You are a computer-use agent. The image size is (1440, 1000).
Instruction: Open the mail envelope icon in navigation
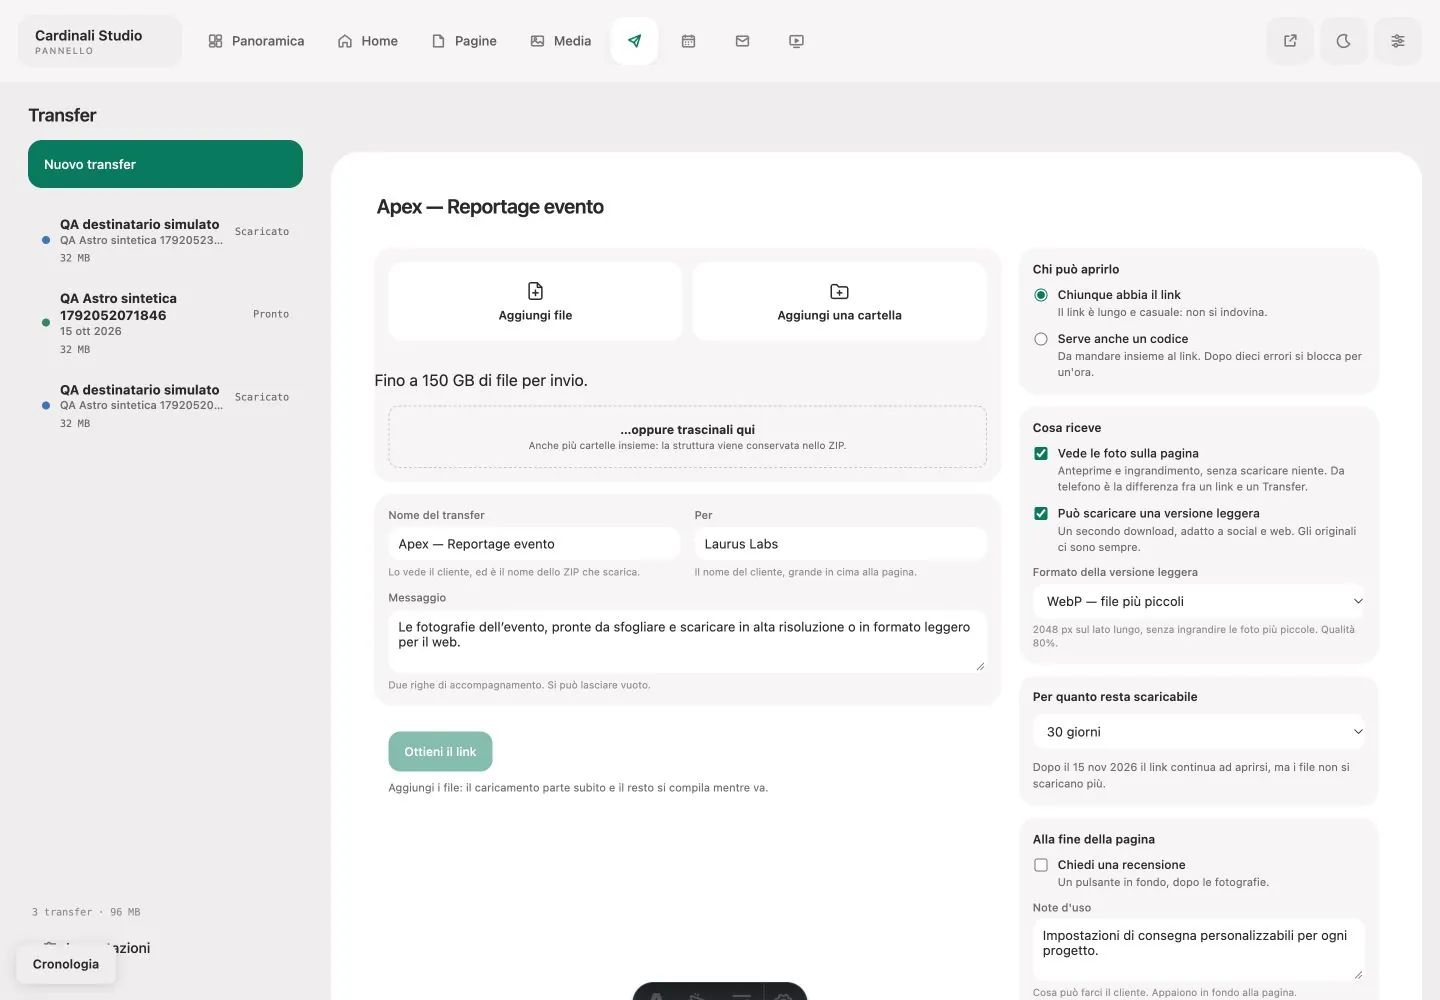click(742, 41)
